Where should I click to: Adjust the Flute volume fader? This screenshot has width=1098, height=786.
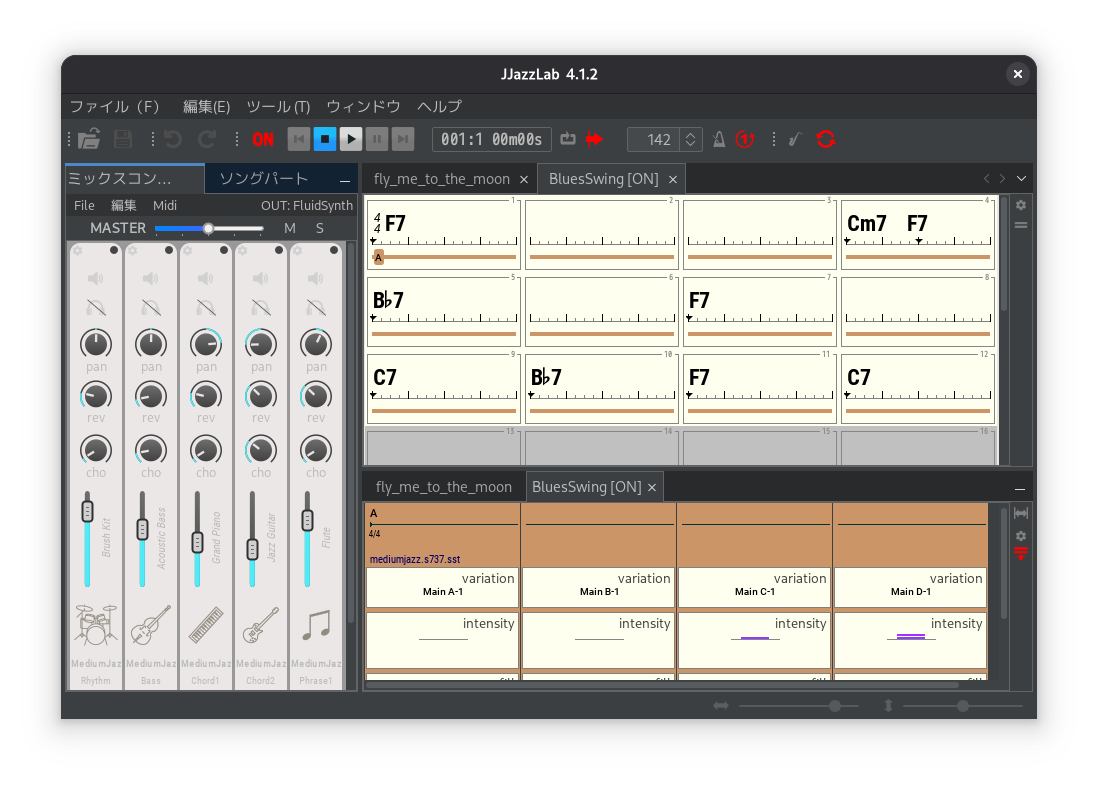307,520
